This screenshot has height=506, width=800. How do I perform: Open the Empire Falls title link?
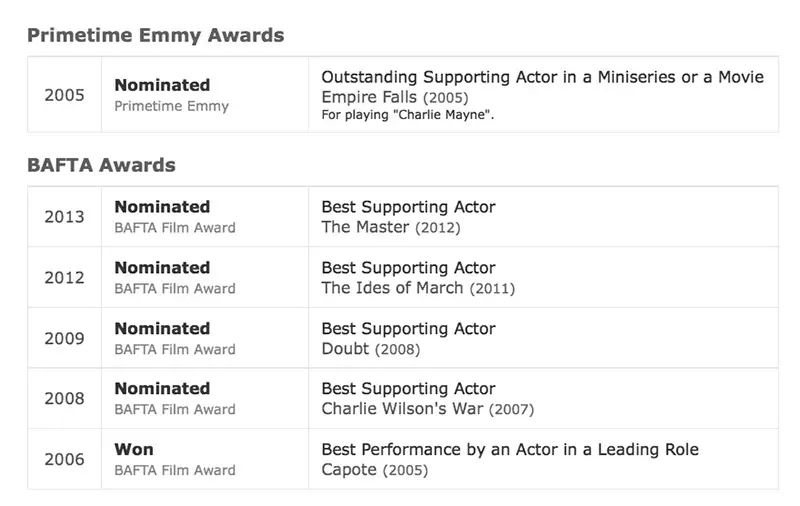coord(369,97)
